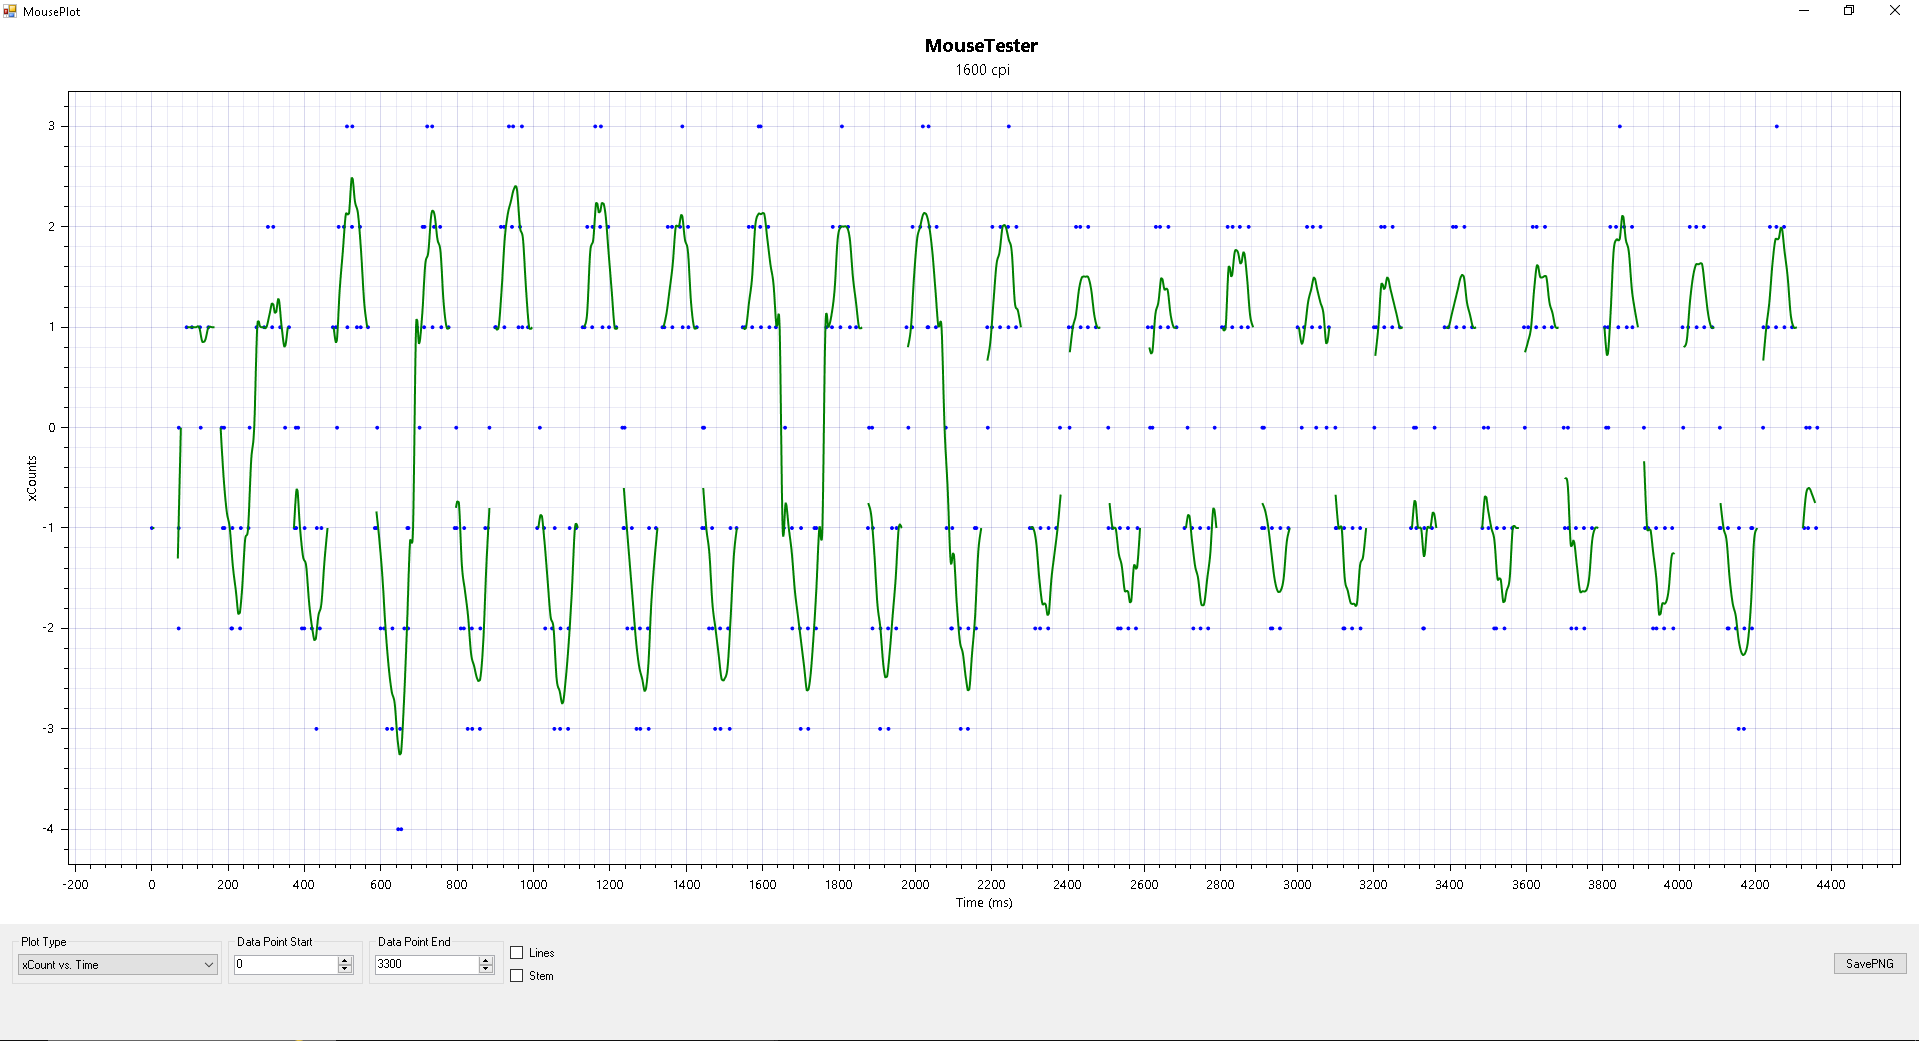Click inside the Data Point Start field

286,965
